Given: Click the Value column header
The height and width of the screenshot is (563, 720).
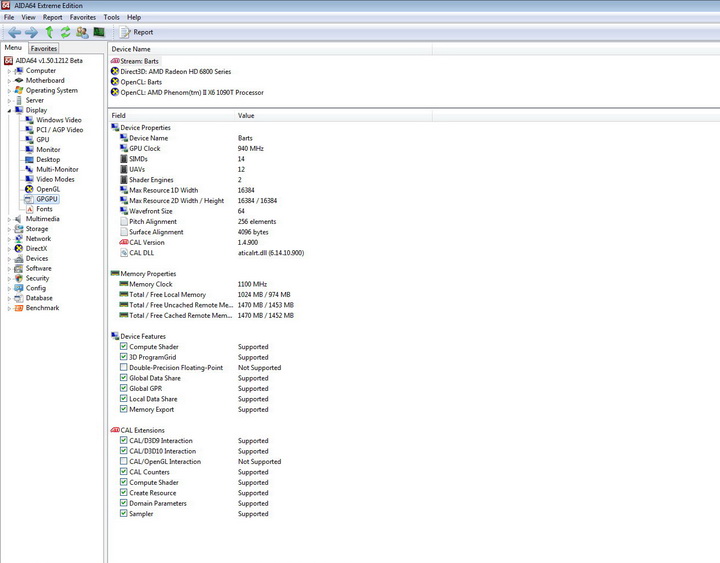Looking at the screenshot, I should pos(333,116).
